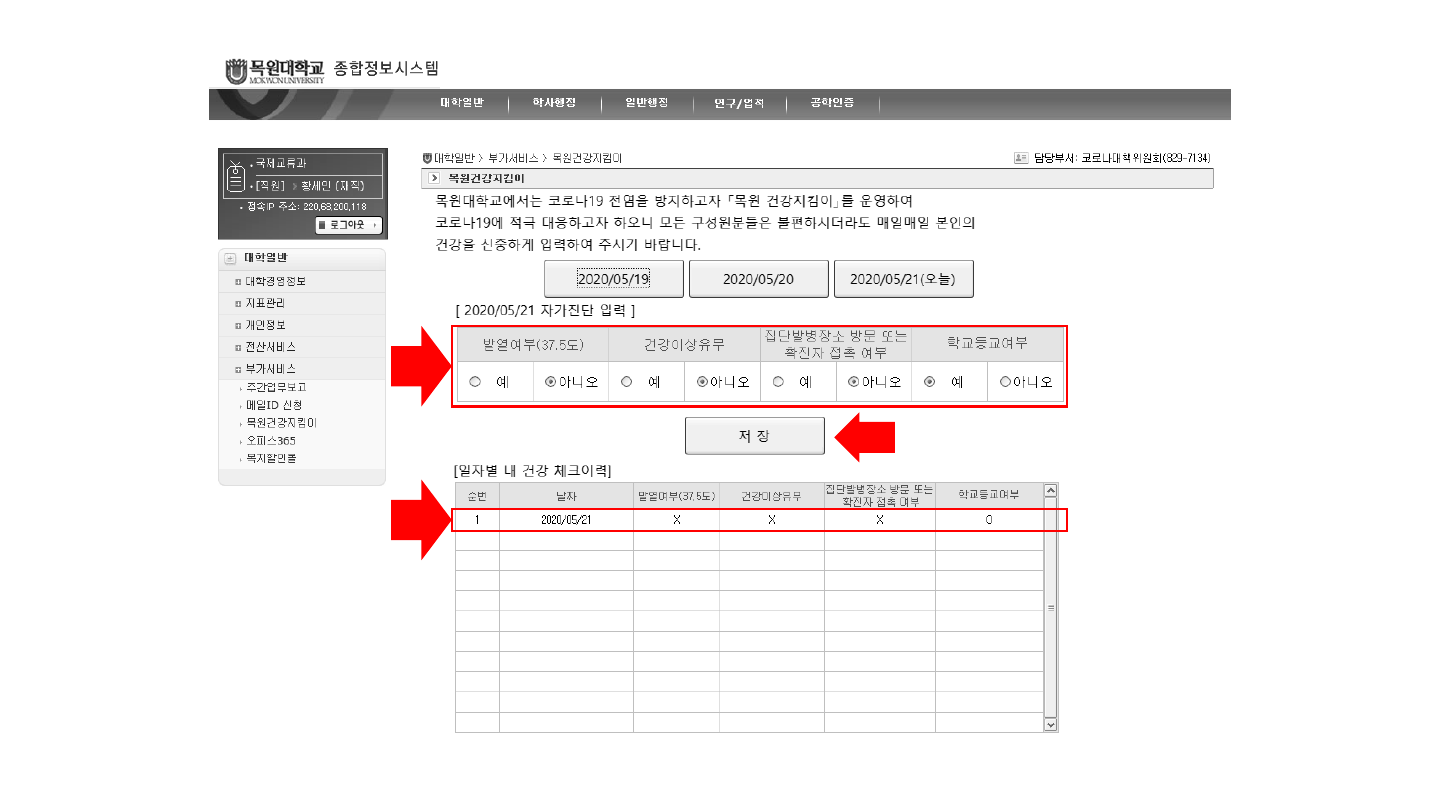This screenshot has height=810, width=1440.
Task: Select 예 for 집단발병장소 방문 여부
Action: pyautogui.click(x=778, y=381)
